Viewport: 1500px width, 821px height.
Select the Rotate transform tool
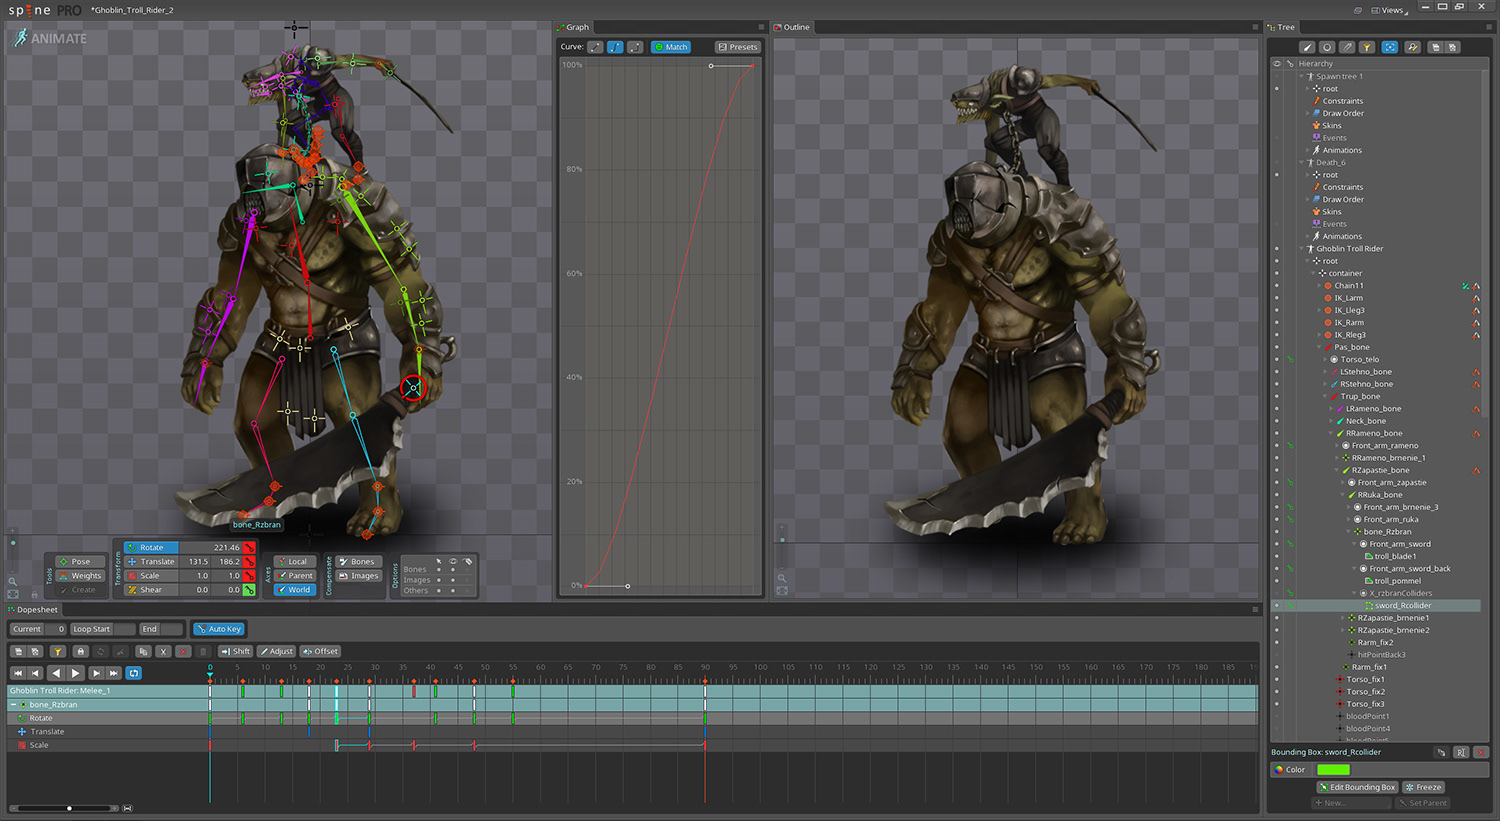(151, 547)
